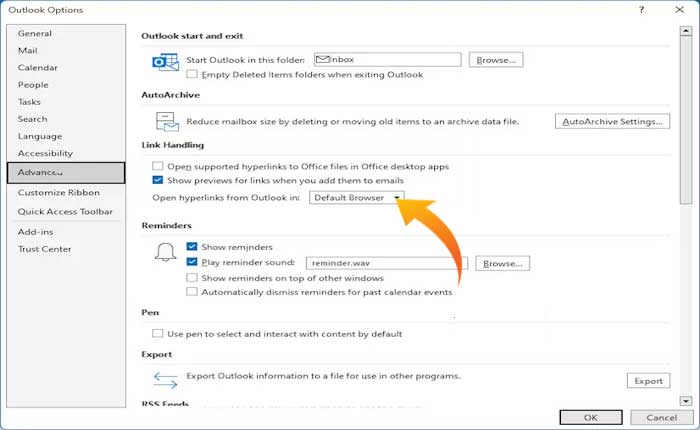Toggle Show previews for links checkbox
This screenshot has height=430, width=700.
pyautogui.click(x=158, y=181)
